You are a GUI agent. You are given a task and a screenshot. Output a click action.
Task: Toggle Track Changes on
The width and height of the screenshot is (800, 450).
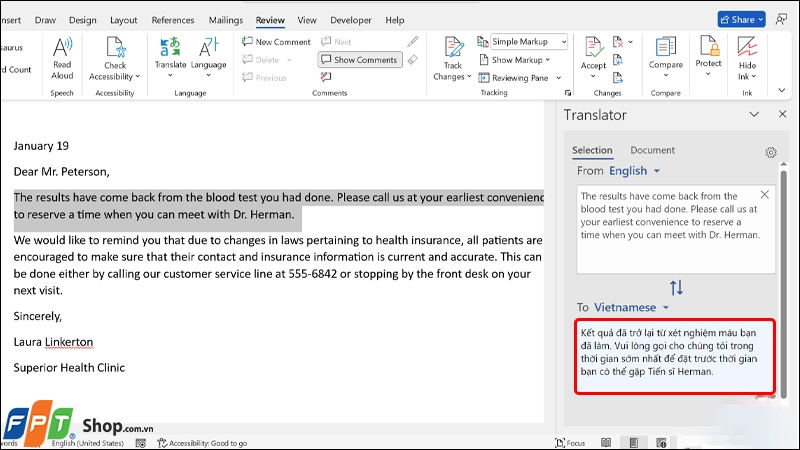pos(452,53)
